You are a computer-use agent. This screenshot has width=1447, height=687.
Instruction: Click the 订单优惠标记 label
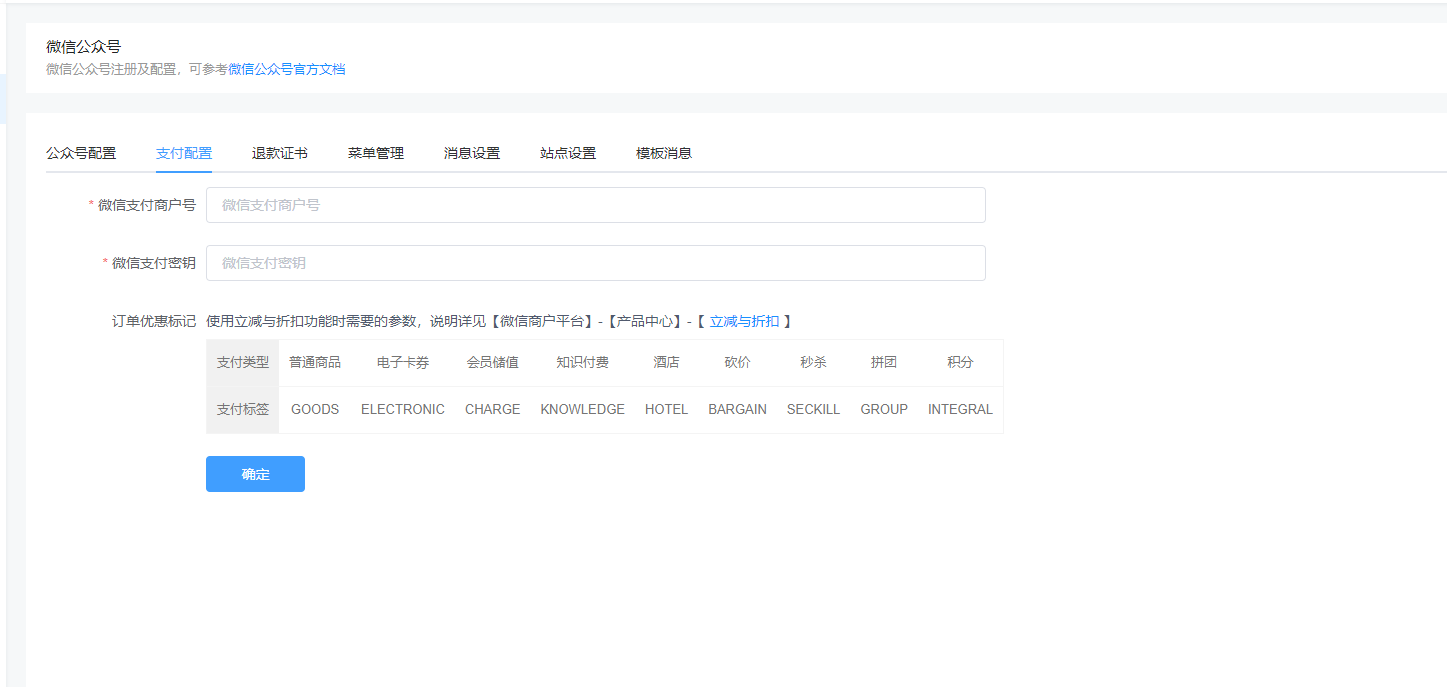[x=154, y=321]
